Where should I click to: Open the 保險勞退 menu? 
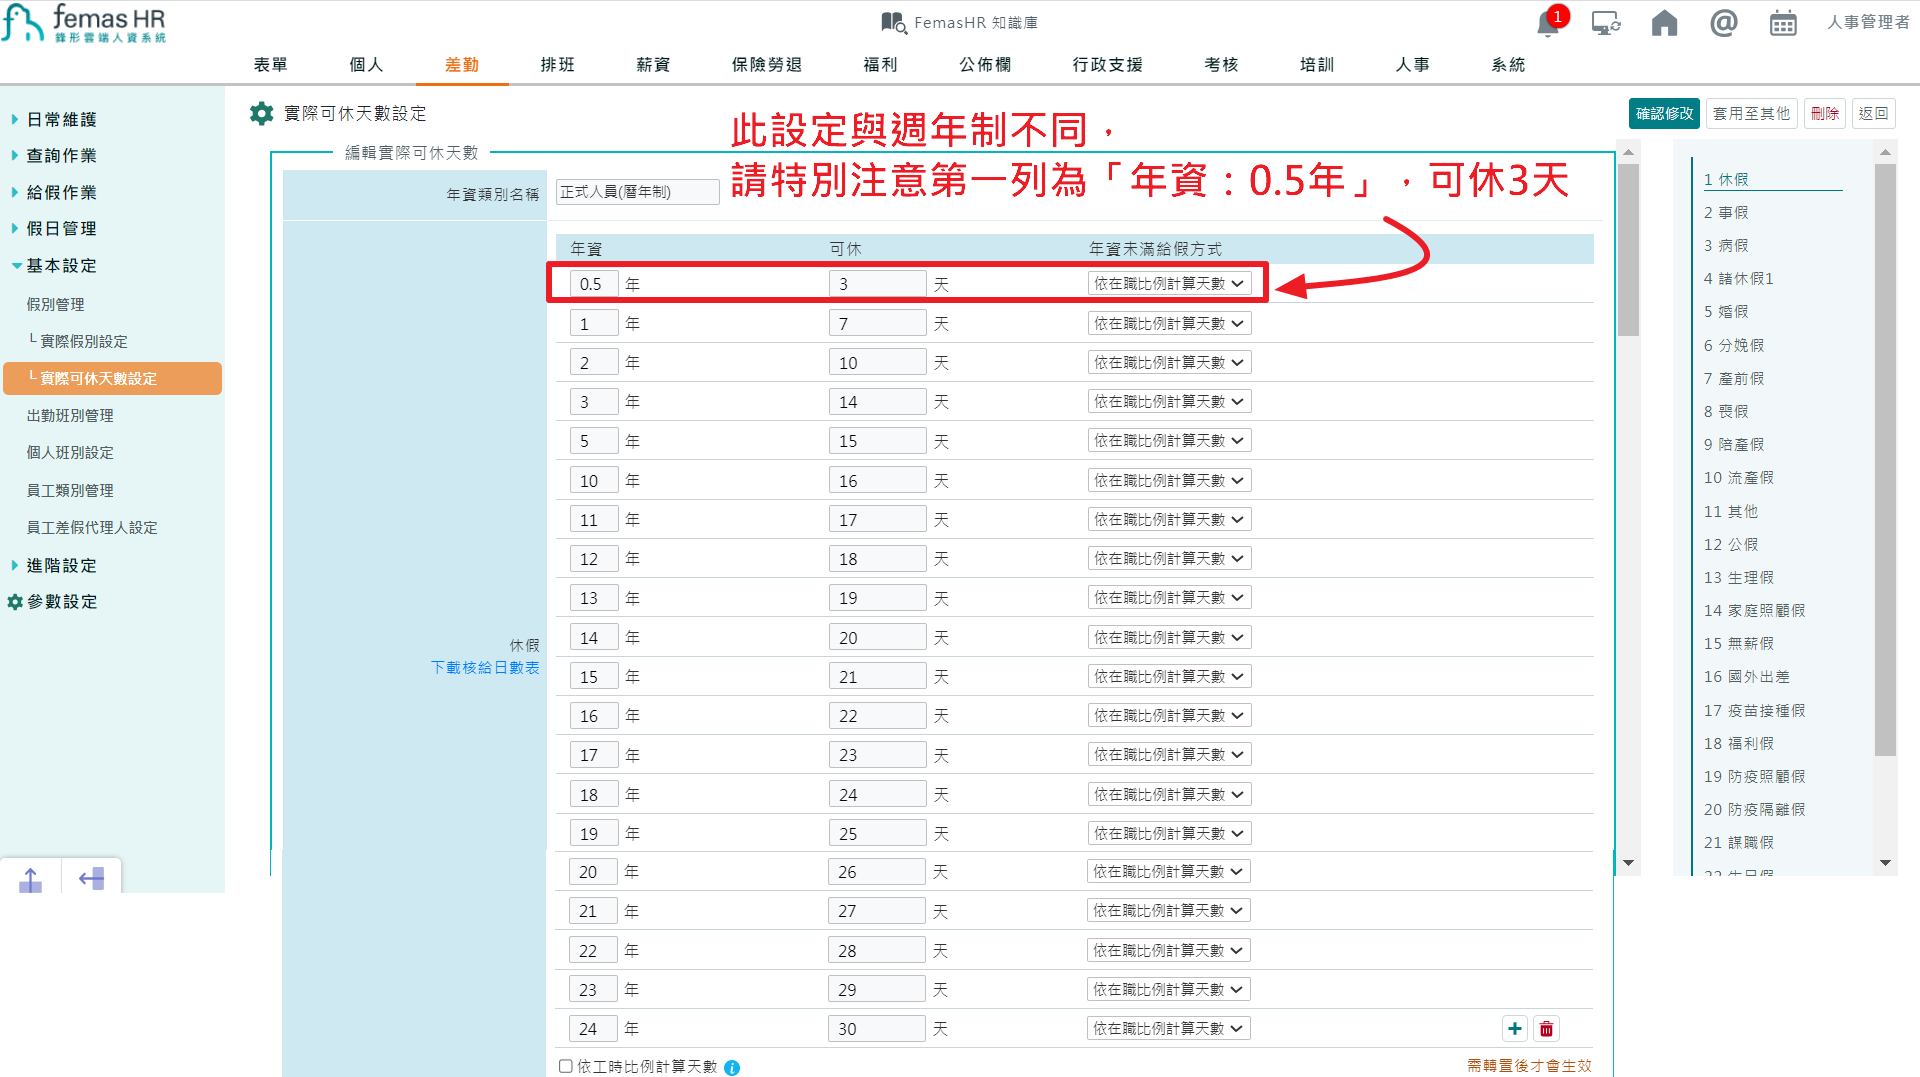[765, 64]
